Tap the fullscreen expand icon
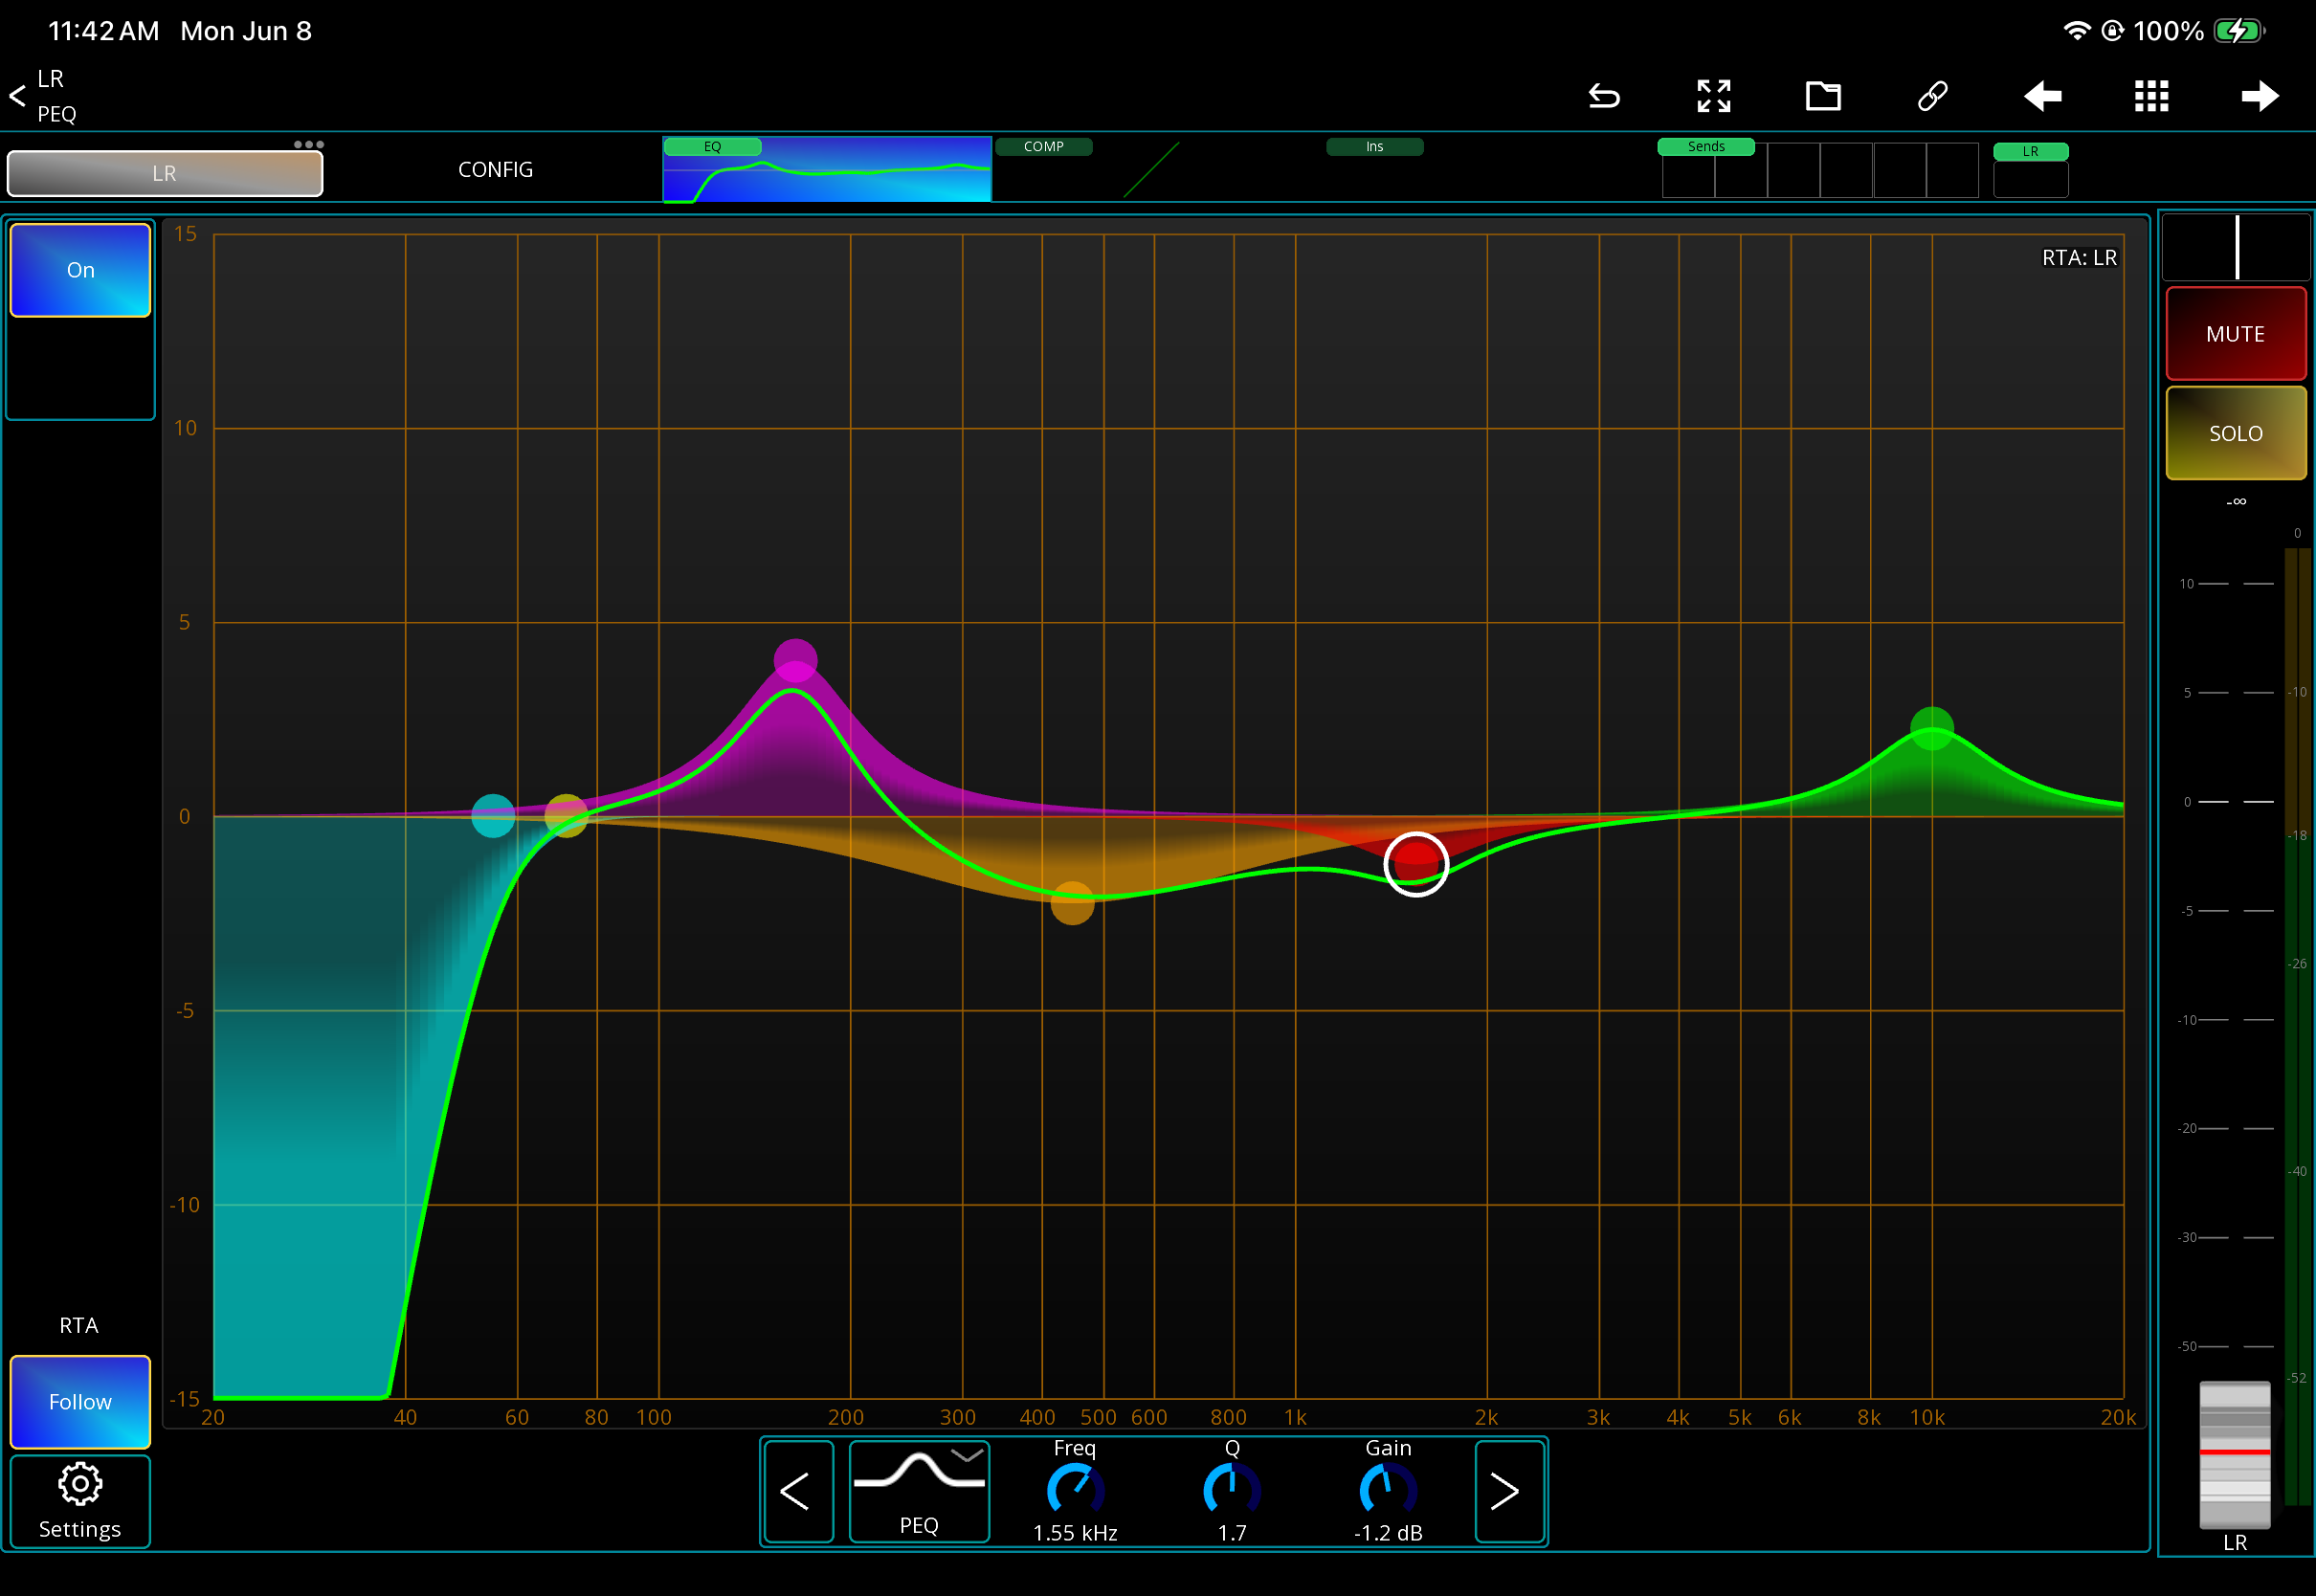Viewport: 2316px width, 1596px height. (1713, 96)
